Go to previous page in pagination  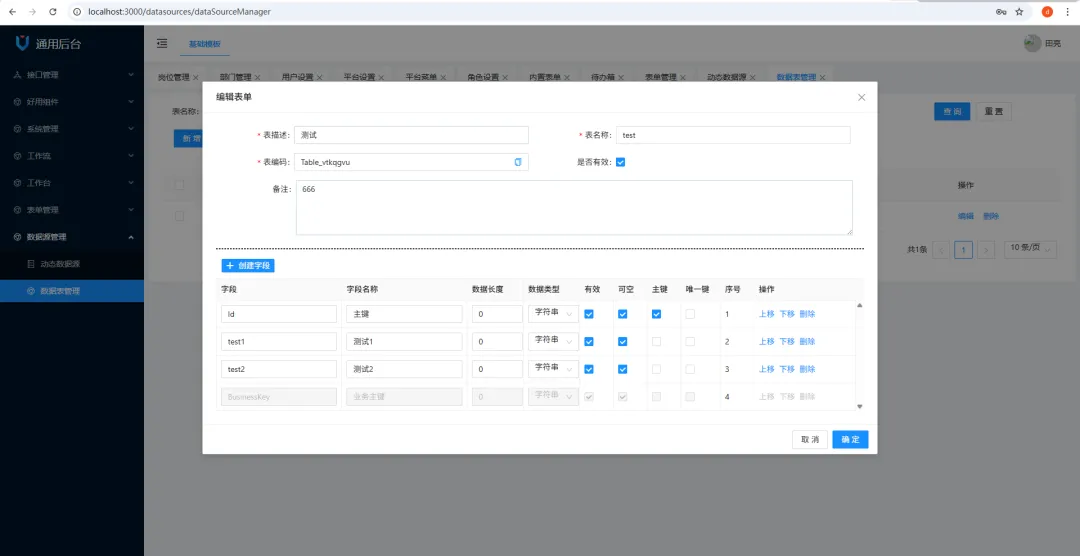[940, 249]
